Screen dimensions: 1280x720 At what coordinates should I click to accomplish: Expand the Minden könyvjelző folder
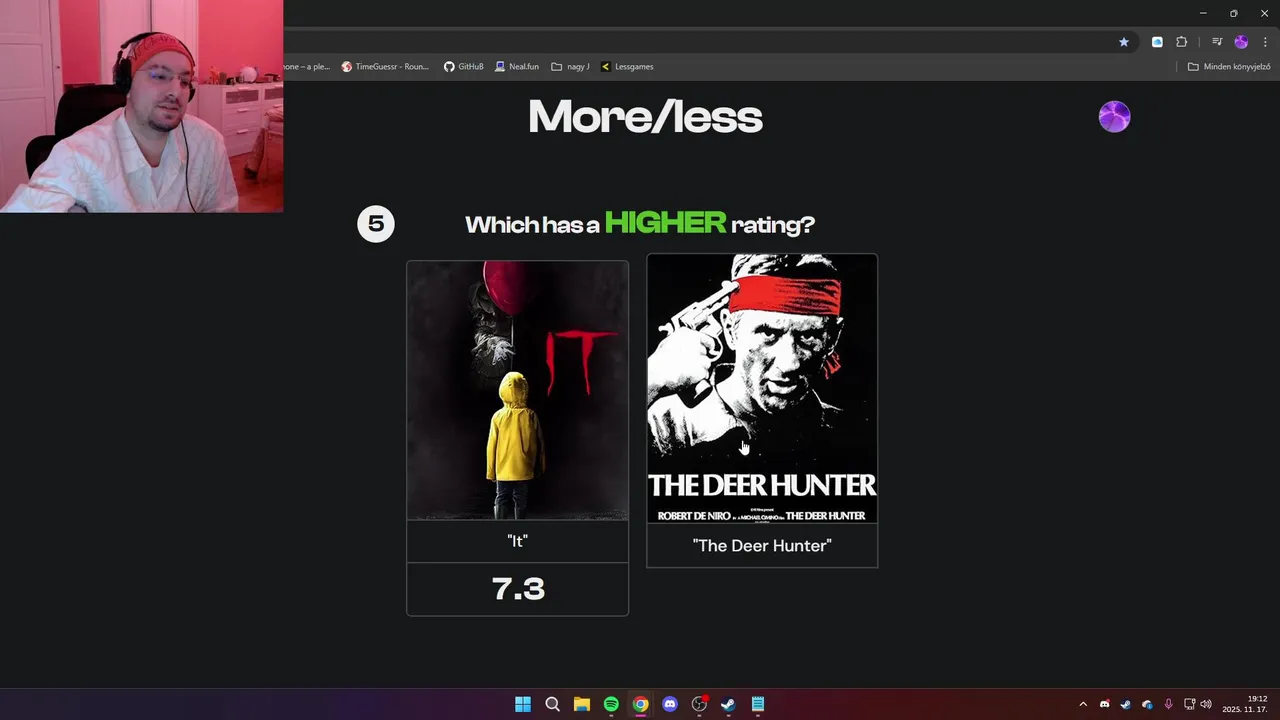[x=1229, y=67]
